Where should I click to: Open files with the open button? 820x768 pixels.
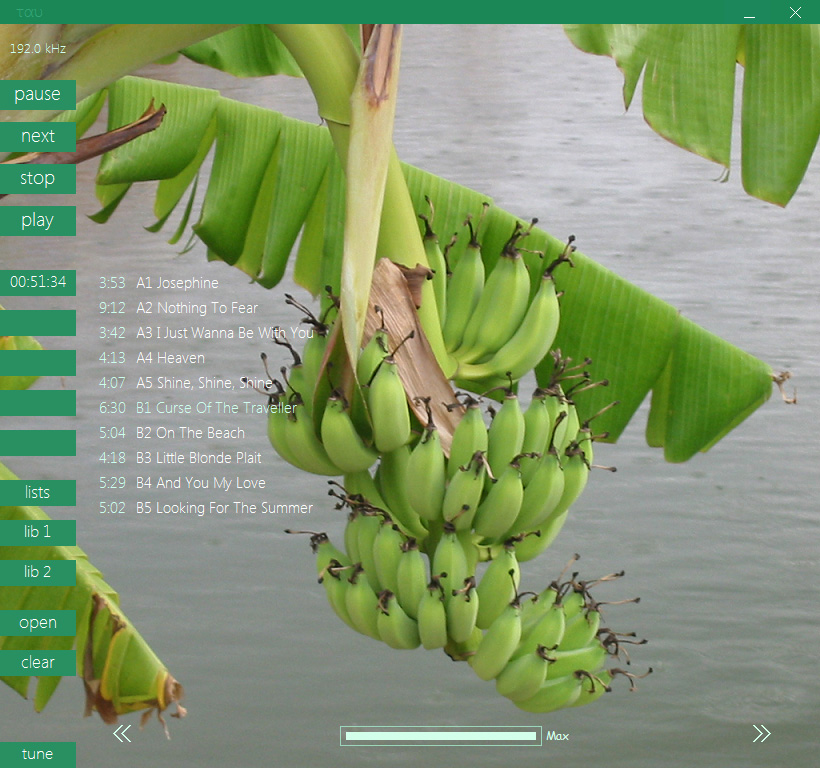(x=38, y=623)
